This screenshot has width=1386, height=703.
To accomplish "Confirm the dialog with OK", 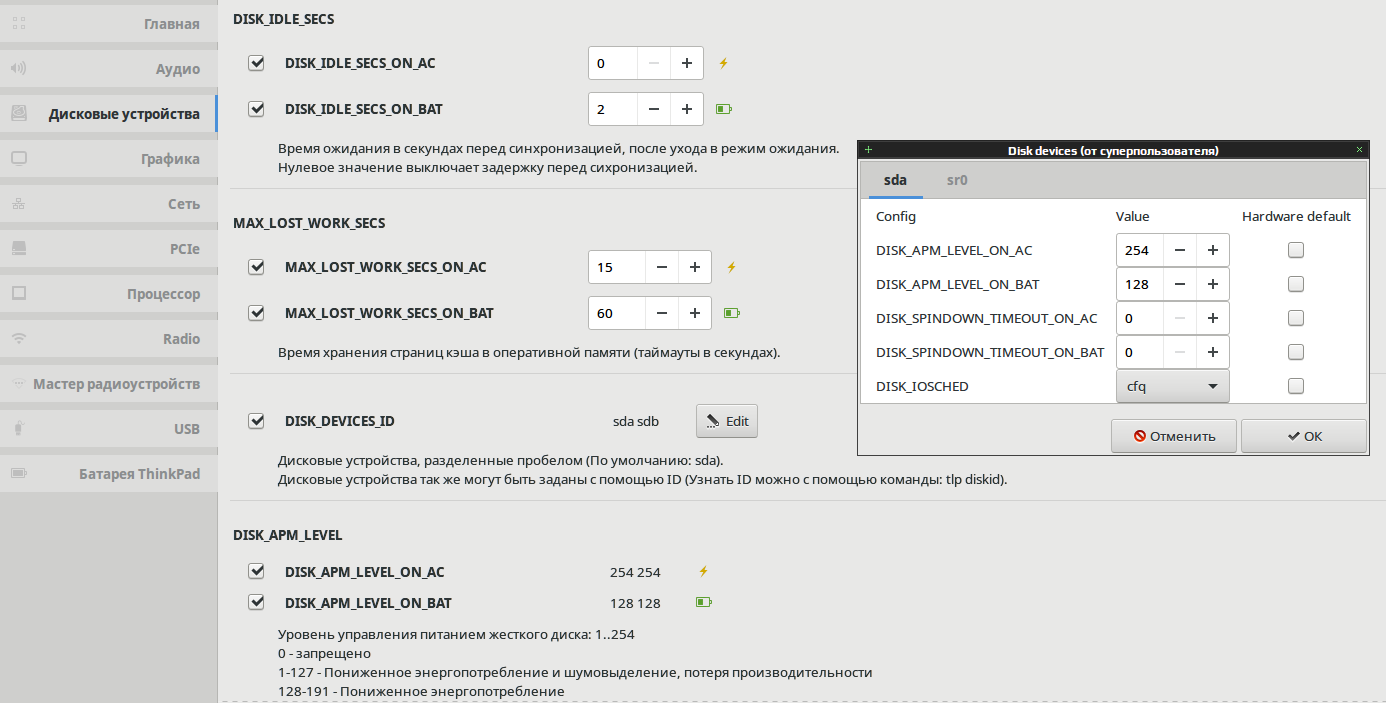I will click(1304, 436).
